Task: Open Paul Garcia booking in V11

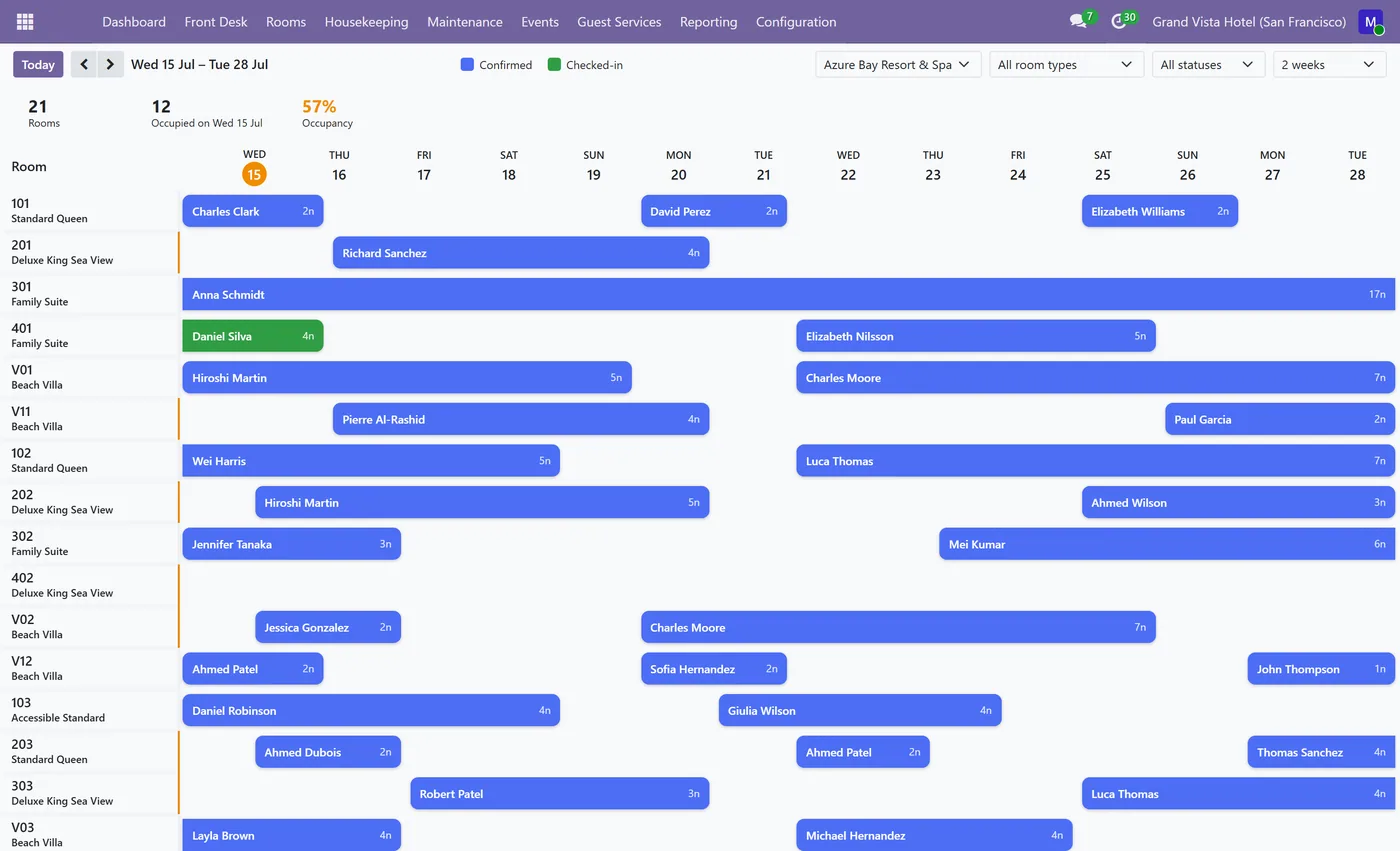Action: 1280,419
